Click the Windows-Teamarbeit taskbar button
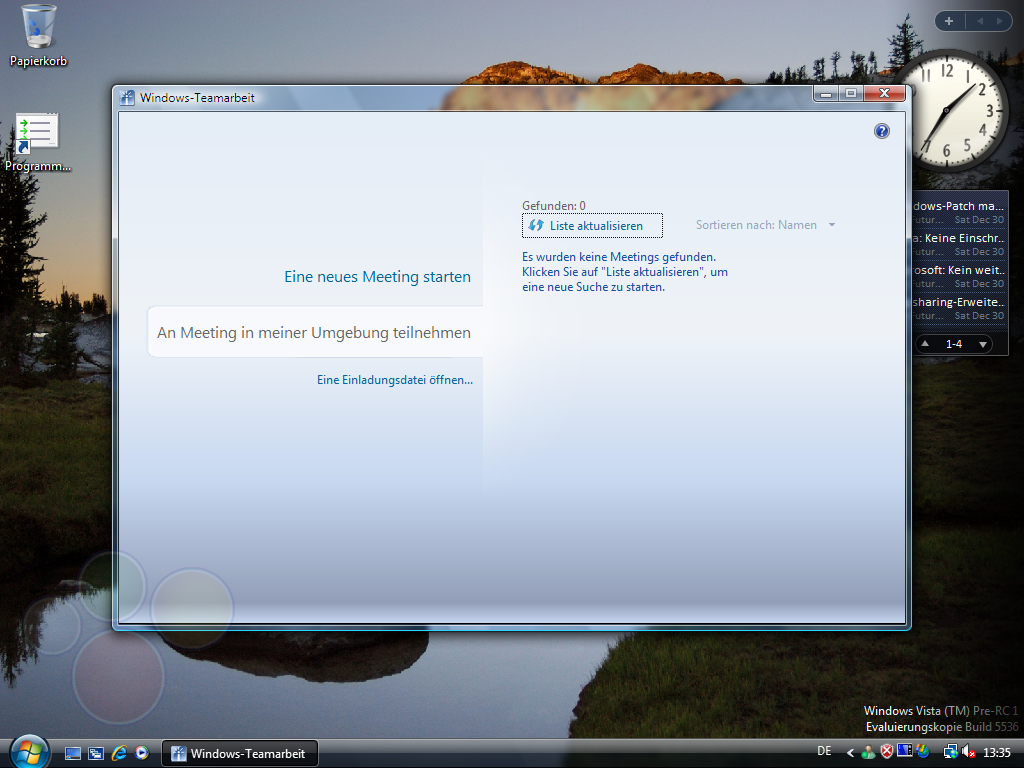The width and height of the screenshot is (1024, 768). [240, 754]
